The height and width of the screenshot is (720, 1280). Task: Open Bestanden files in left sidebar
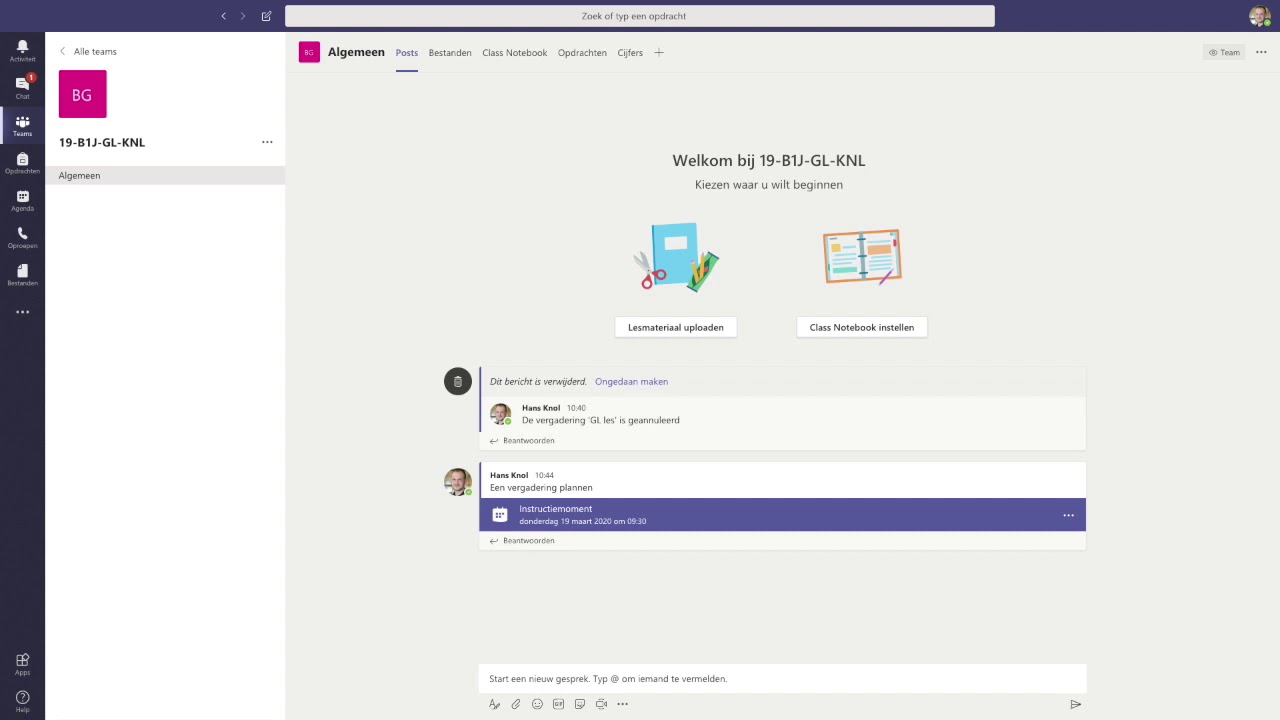coord(22,275)
